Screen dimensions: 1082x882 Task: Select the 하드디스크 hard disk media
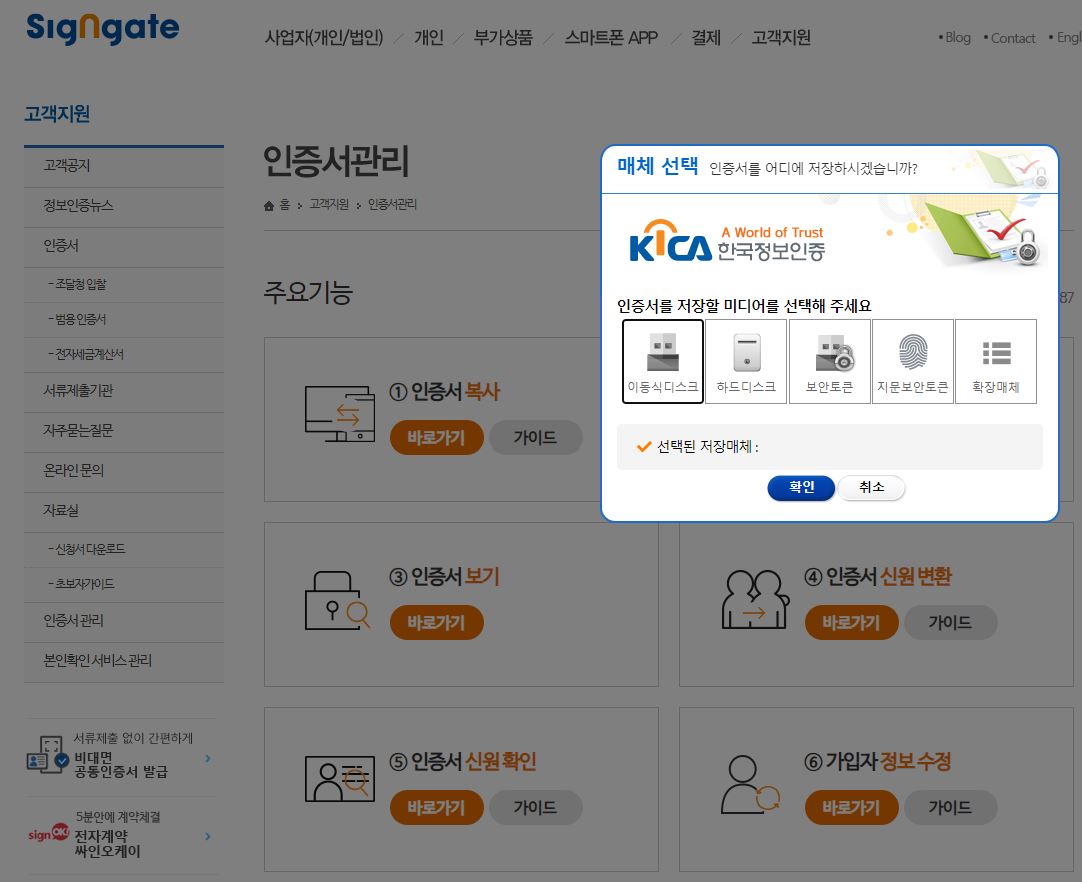click(x=746, y=361)
